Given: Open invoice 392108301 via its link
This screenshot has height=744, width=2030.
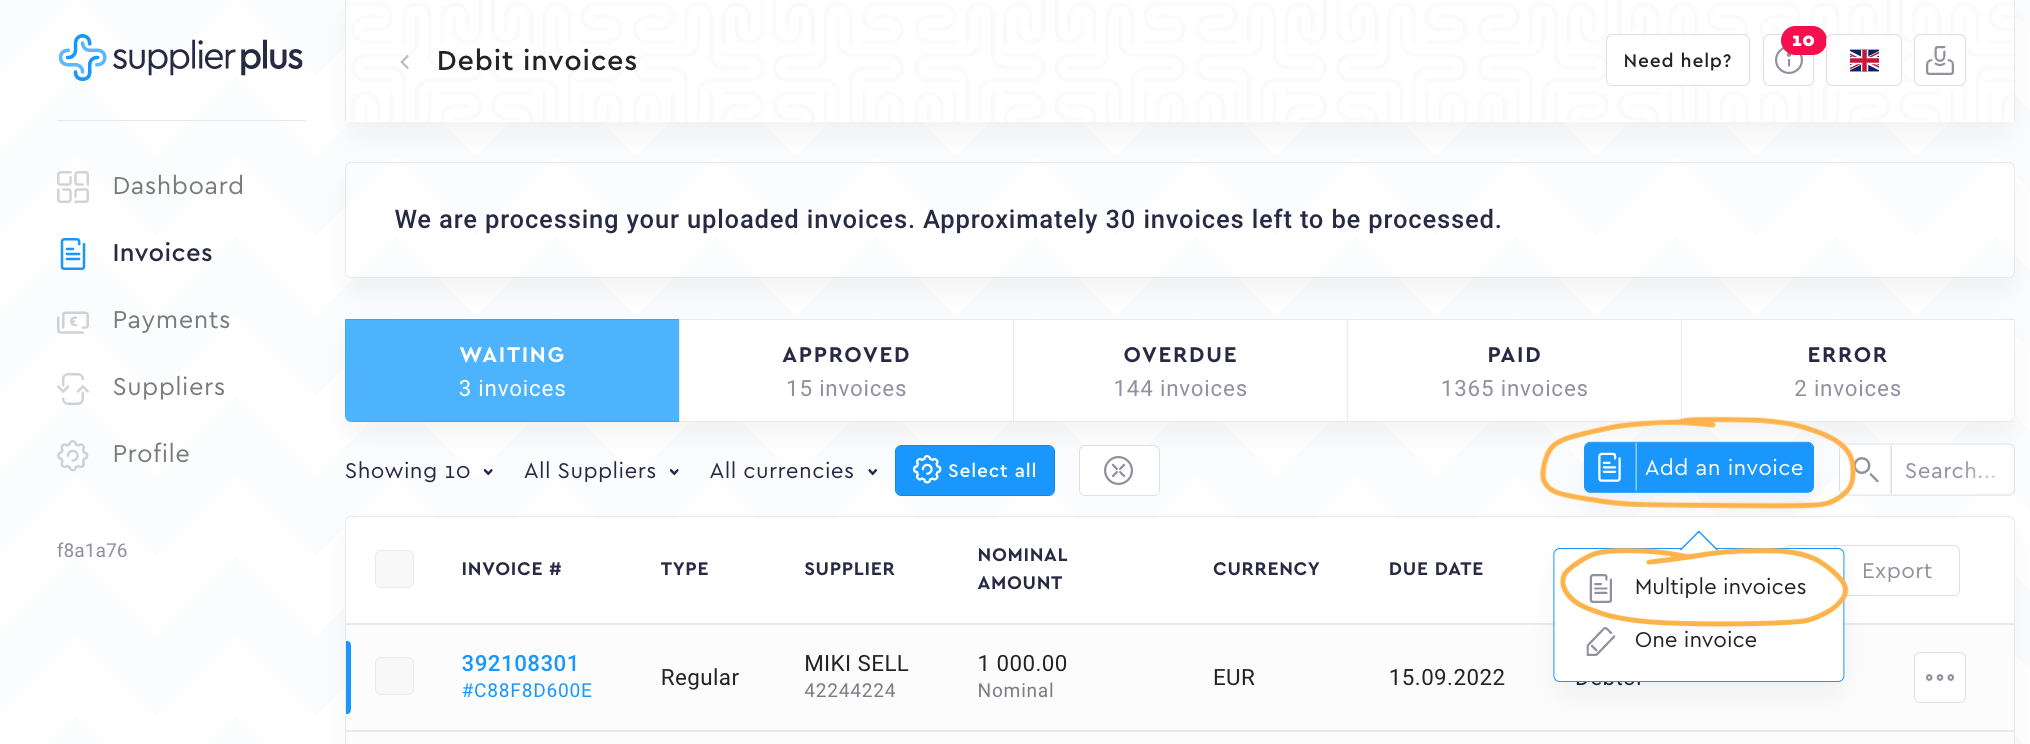Looking at the screenshot, I should 519,663.
